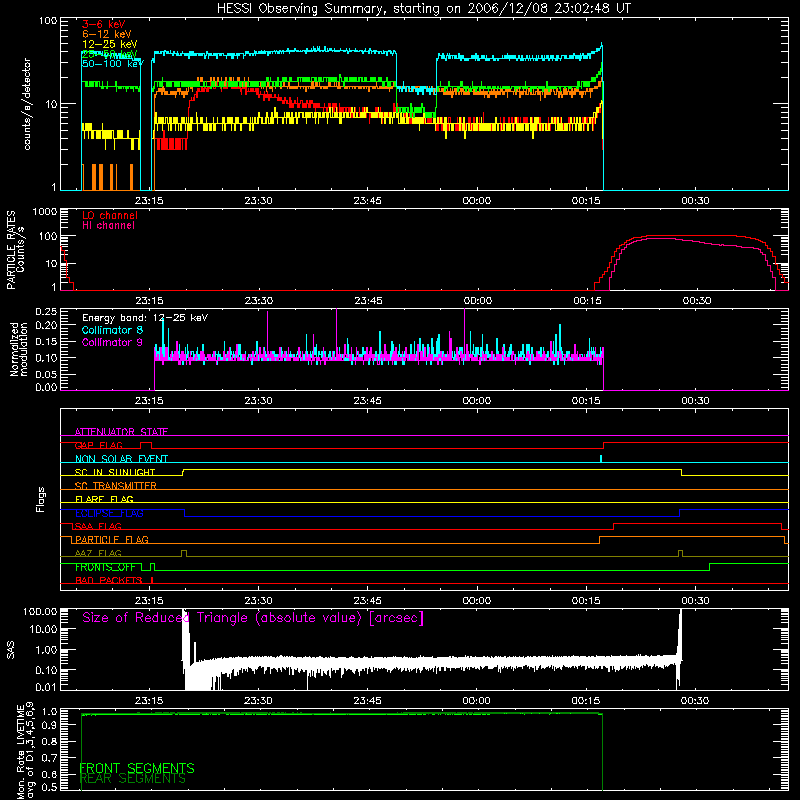Click the vertical Flags axis label
The width and height of the screenshot is (800, 800).
[40, 499]
